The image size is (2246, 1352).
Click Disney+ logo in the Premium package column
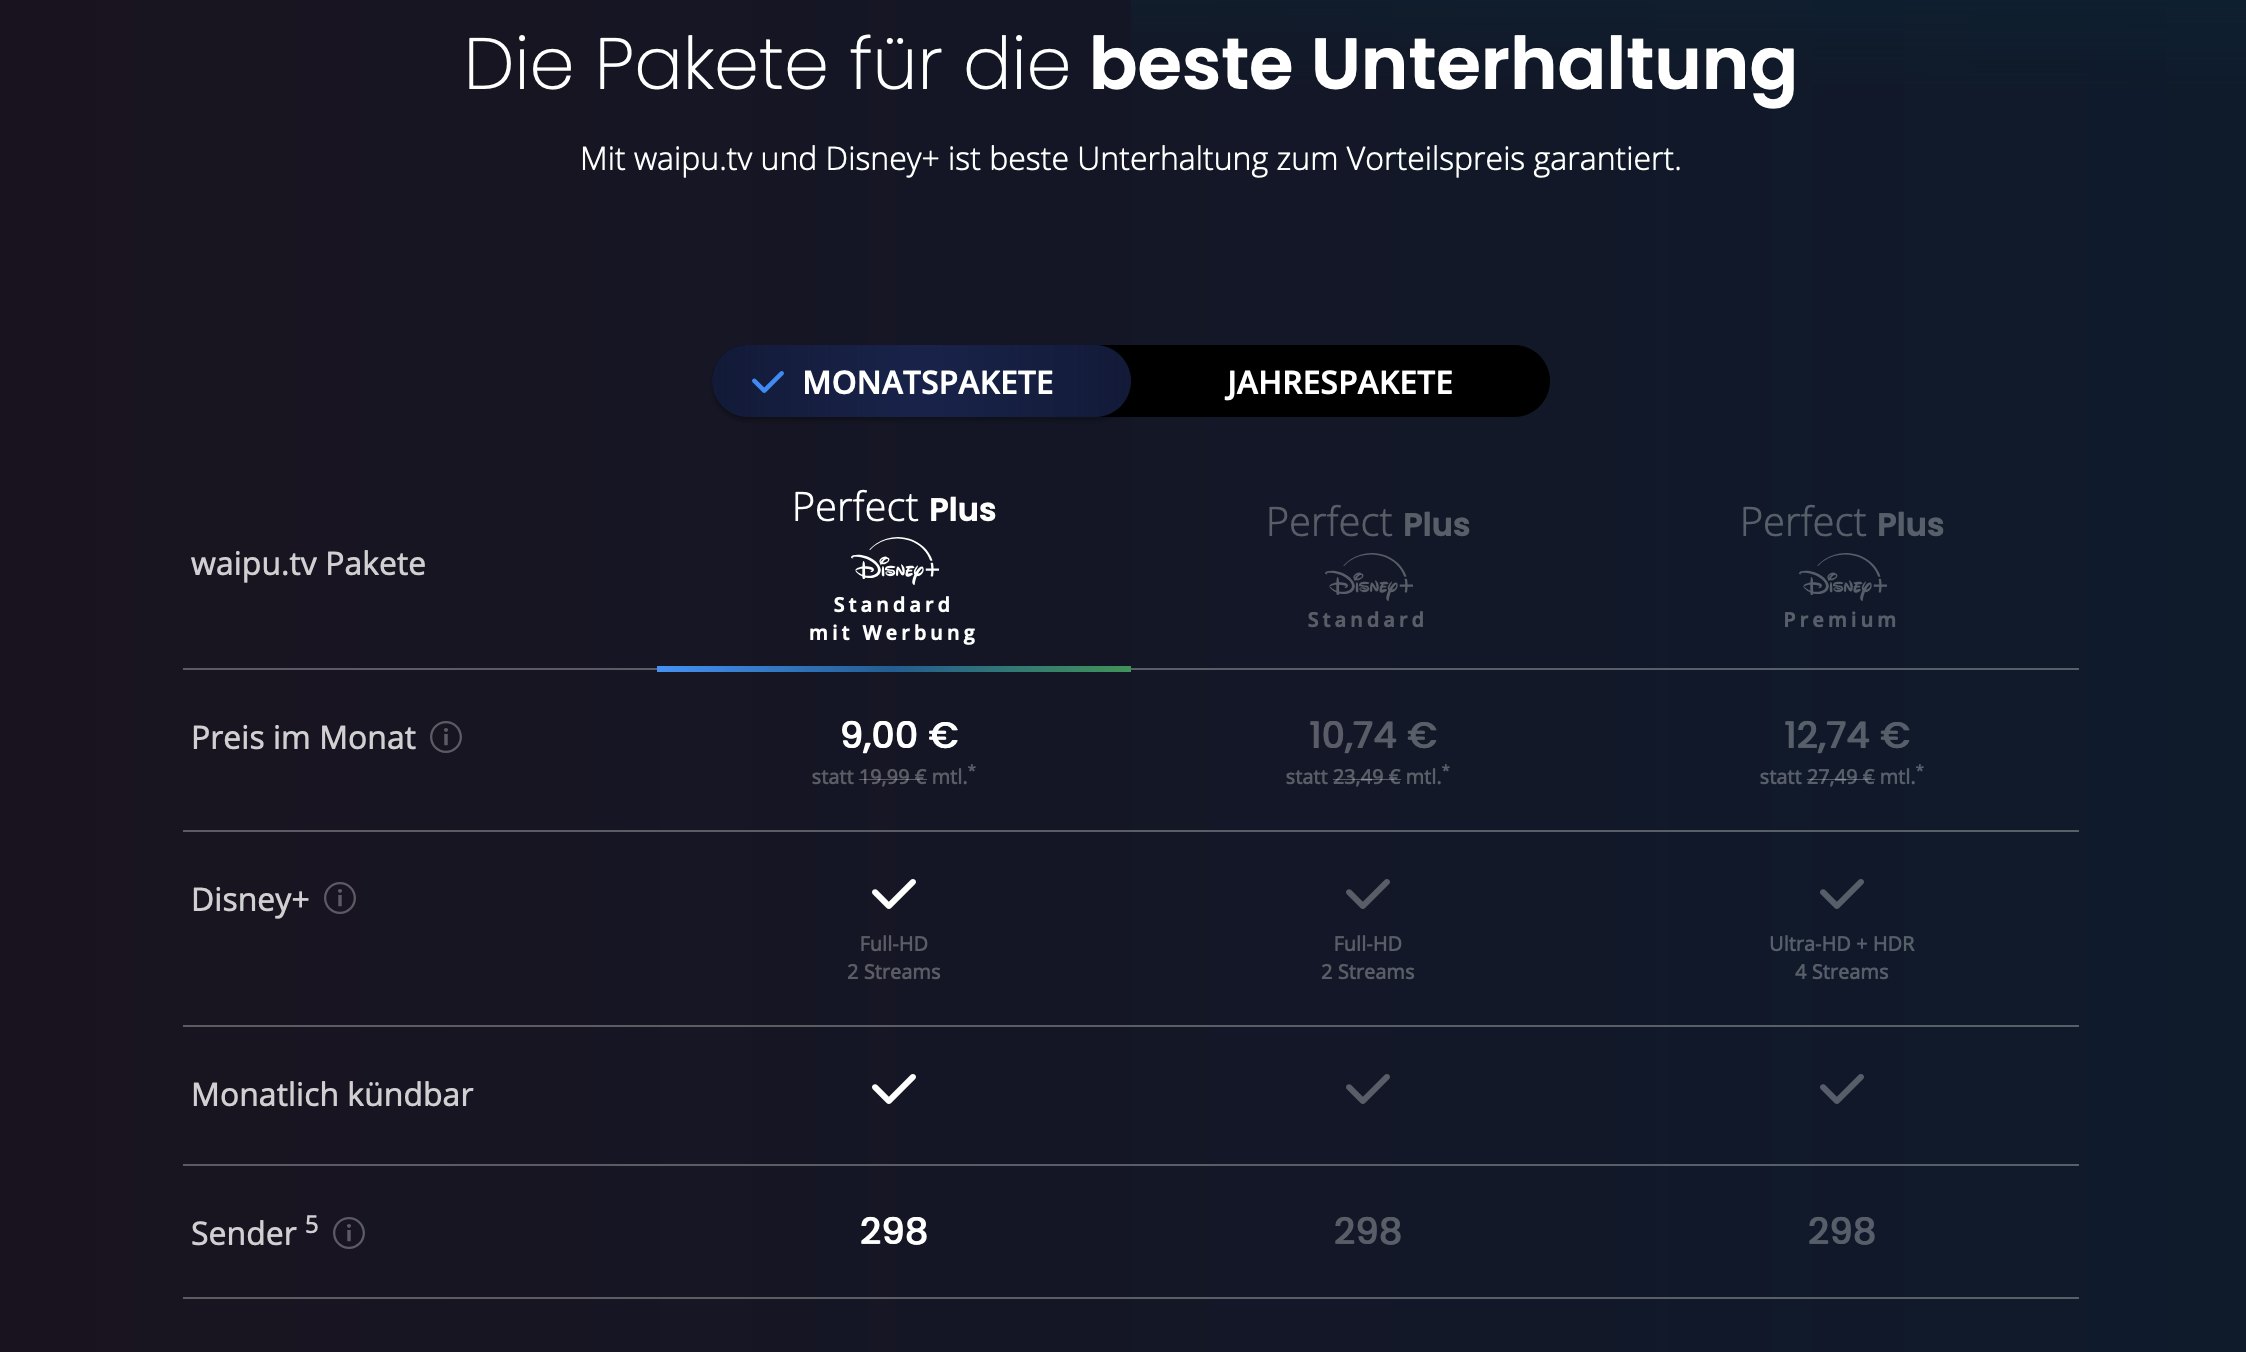pyautogui.click(x=1842, y=579)
